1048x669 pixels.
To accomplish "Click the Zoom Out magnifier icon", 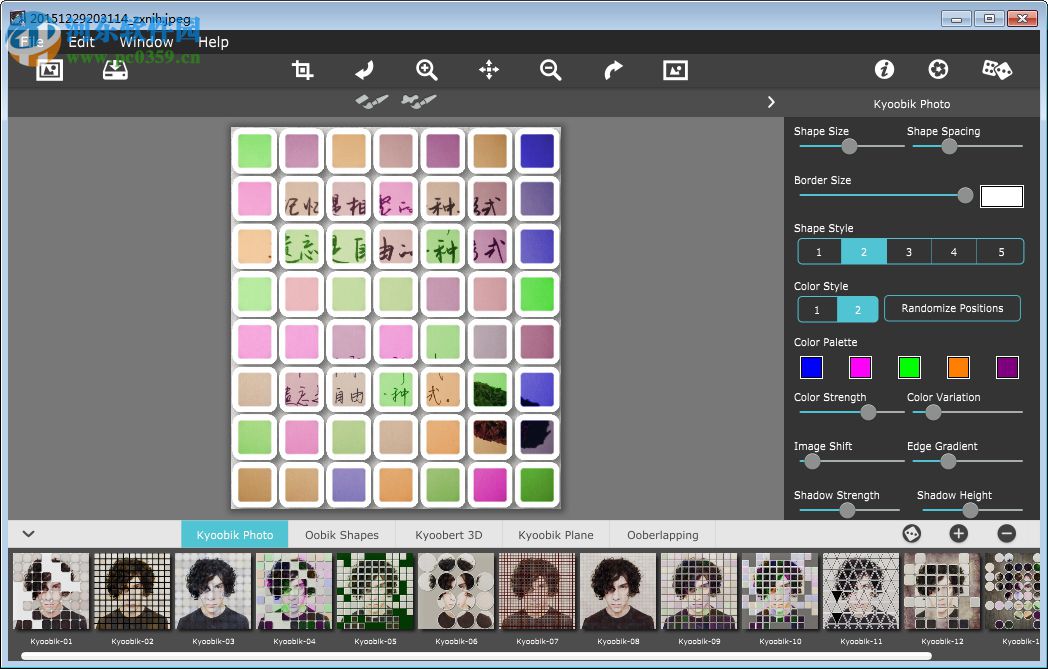I will point(550,70).
